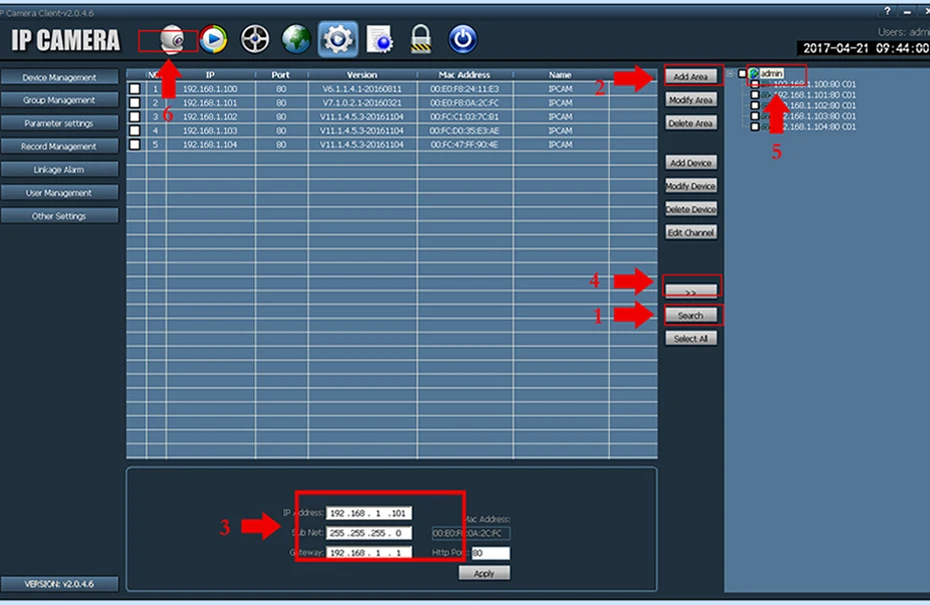Click the Version column header
The image size is (930, 605).
362,75
